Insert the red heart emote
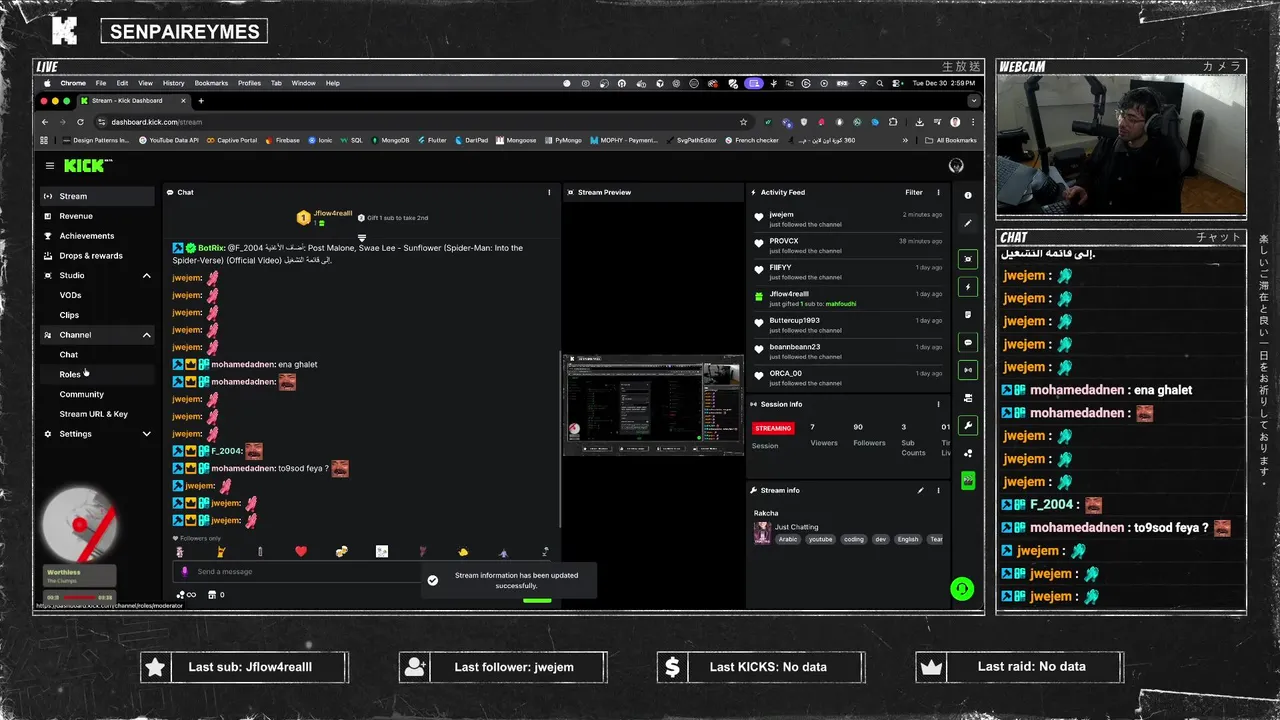This screenshot has width=1280, height=720. point(301,551)
